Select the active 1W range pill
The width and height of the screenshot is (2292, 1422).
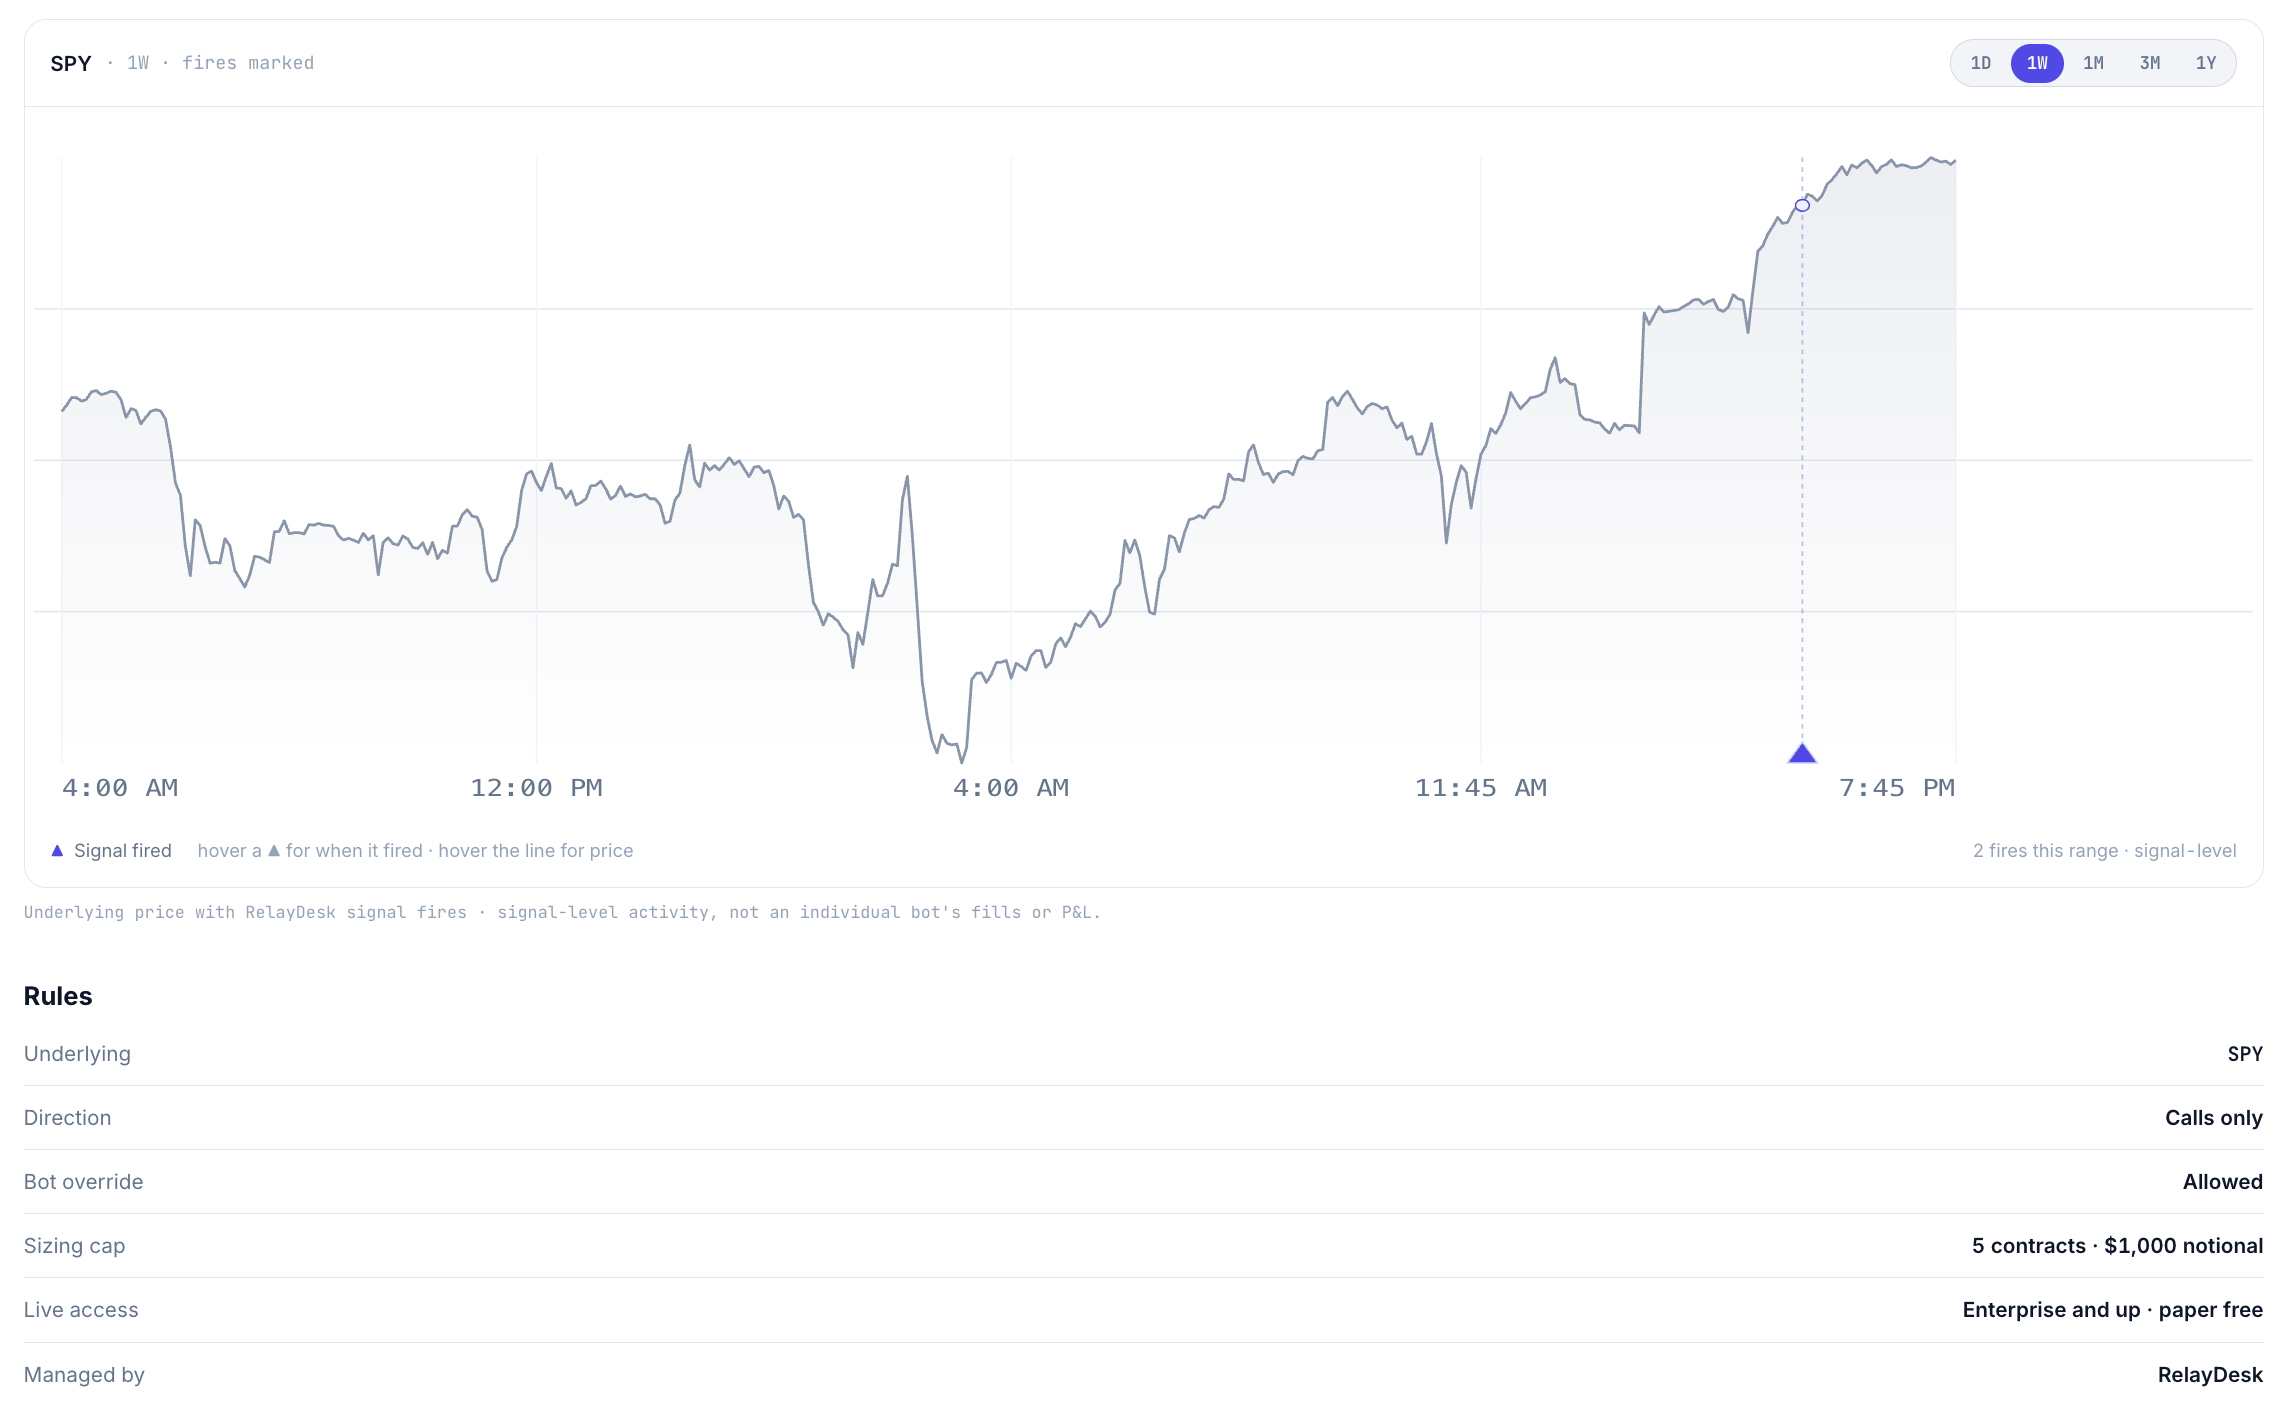(x=2037, y=63)
